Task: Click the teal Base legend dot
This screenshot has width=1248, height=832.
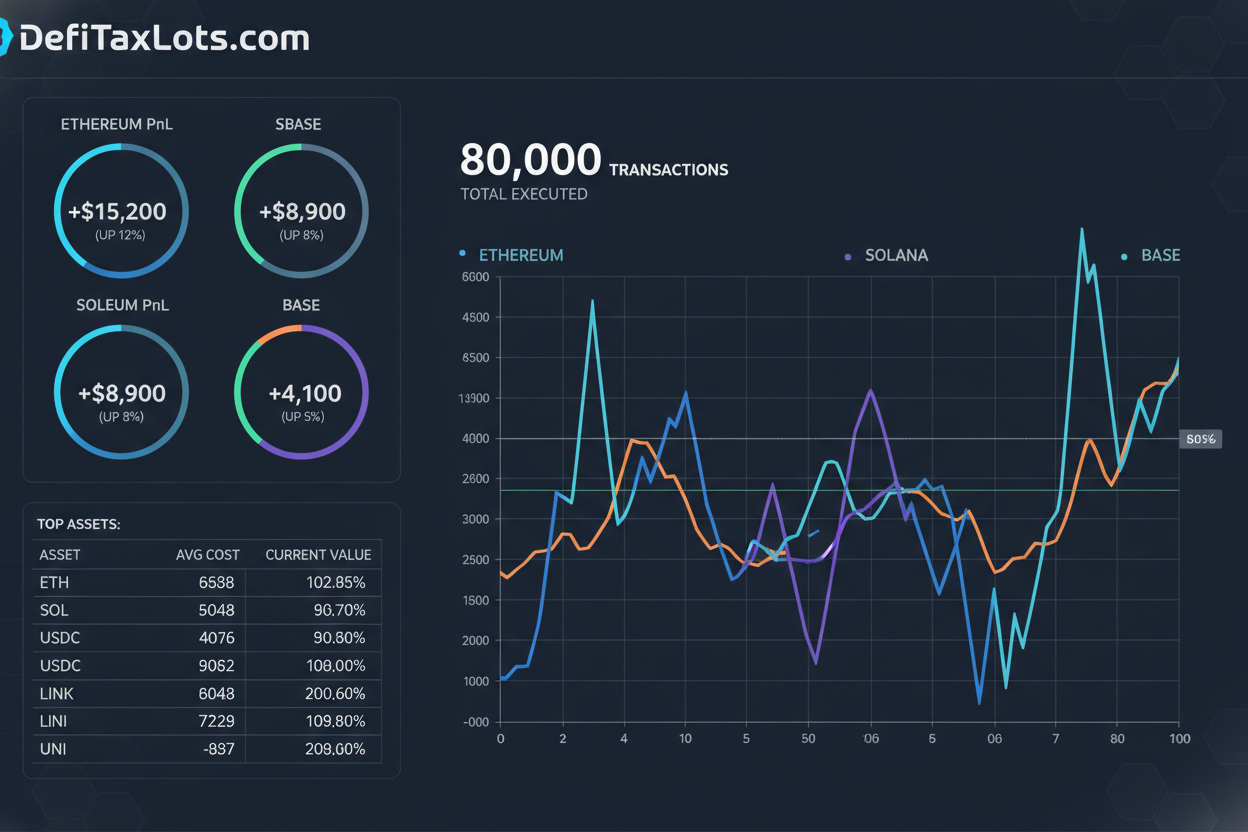Action: [1123, 255]
